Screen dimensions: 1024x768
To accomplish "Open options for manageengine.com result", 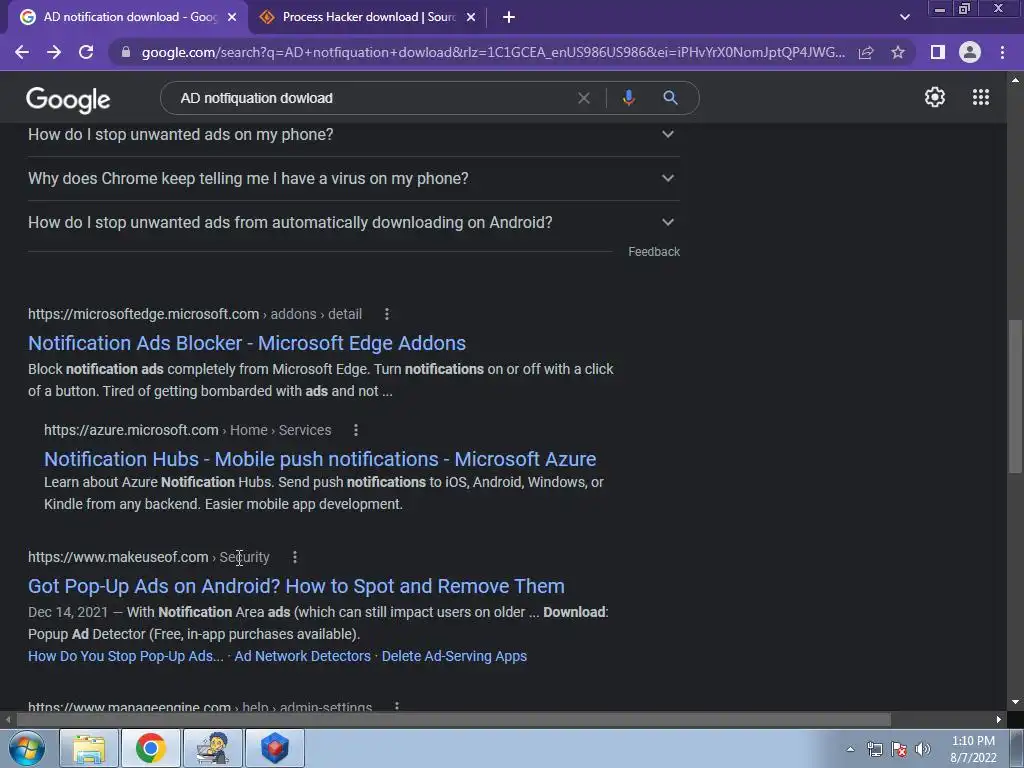I will point(396,707).
